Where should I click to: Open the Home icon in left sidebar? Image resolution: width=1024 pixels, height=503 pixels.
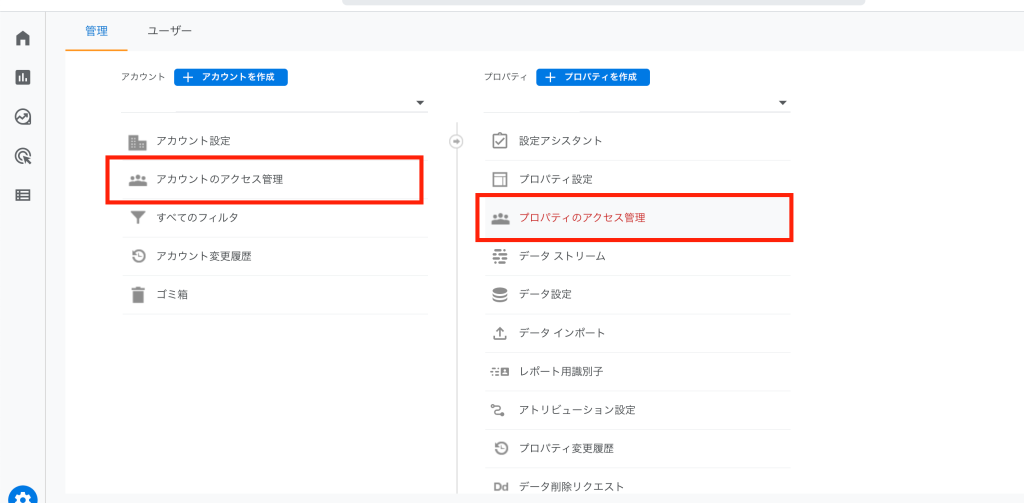click(23, 39)
